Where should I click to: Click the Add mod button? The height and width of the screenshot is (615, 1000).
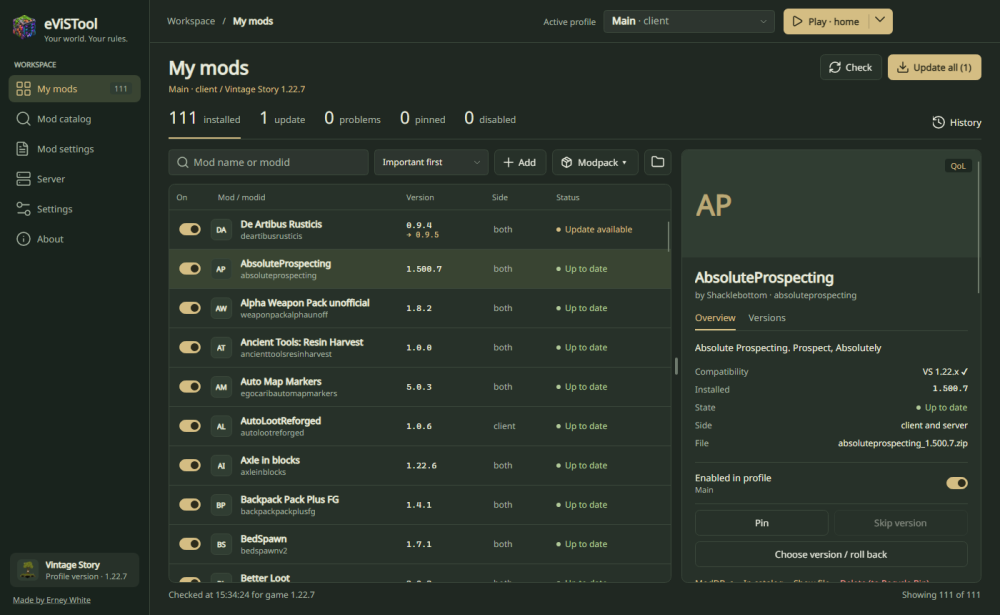pos(520,162)
